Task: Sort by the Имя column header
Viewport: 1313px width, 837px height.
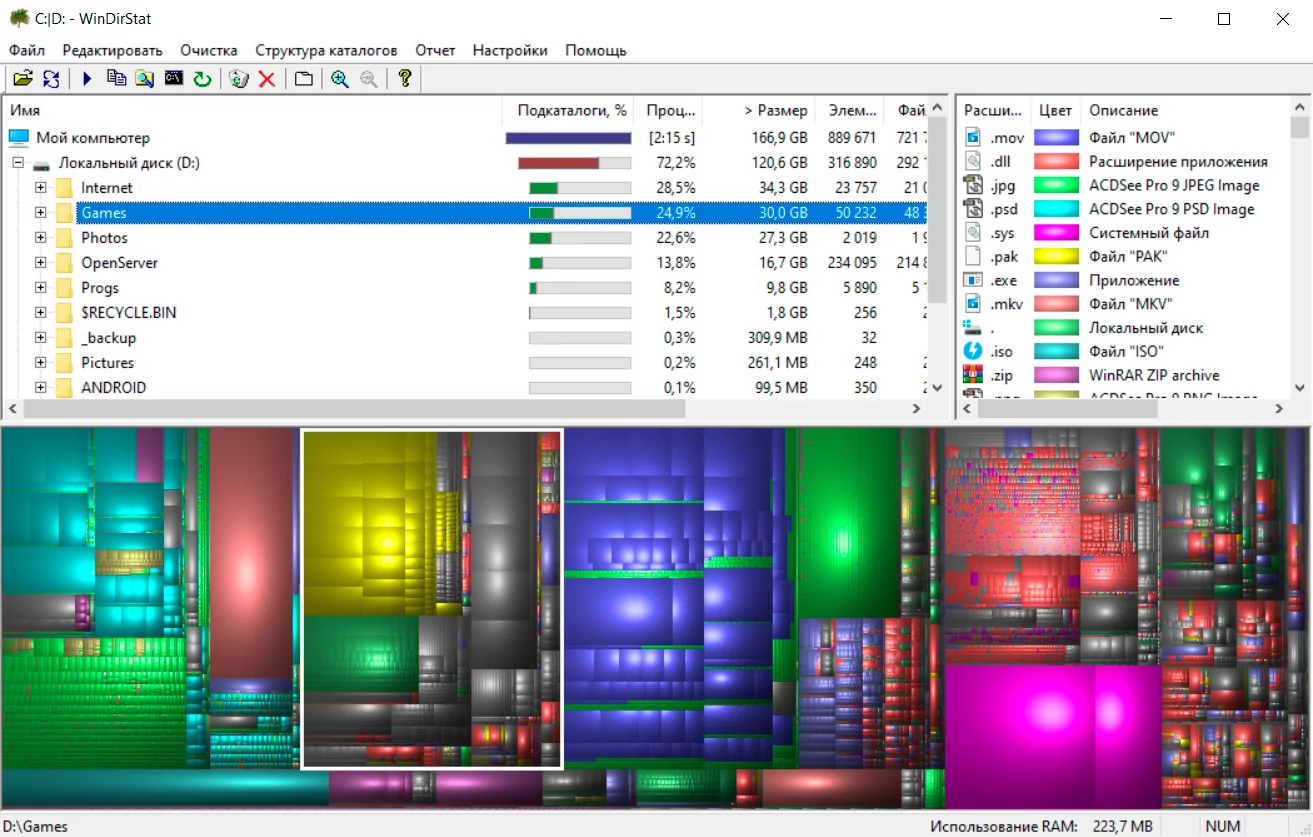Action: click(x=252, y=111)
